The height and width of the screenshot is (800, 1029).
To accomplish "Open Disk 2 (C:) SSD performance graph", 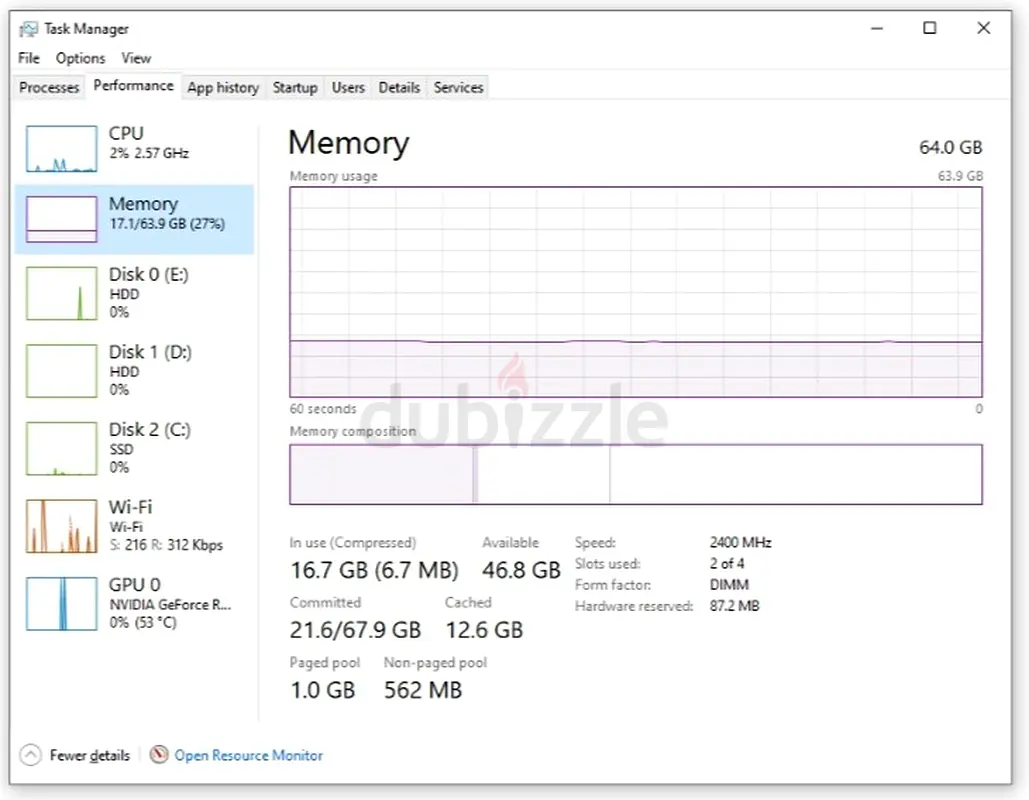I will click(x=61, y=448).
